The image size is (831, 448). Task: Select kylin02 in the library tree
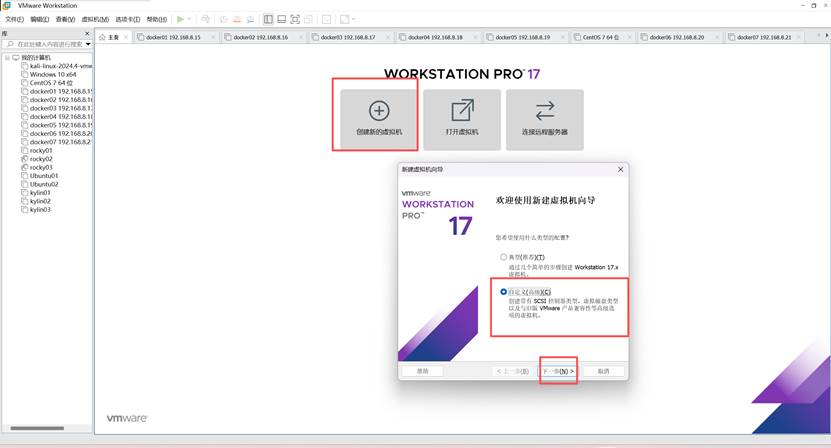(x=36, y=201)
